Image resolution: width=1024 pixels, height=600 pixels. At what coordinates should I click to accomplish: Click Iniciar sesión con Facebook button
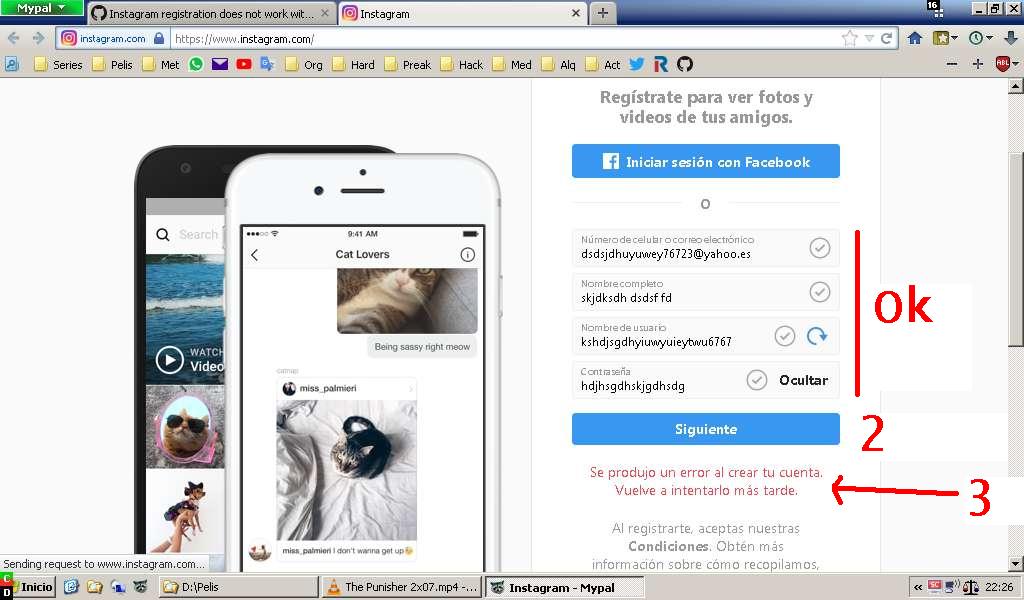(x=705, y=161)
